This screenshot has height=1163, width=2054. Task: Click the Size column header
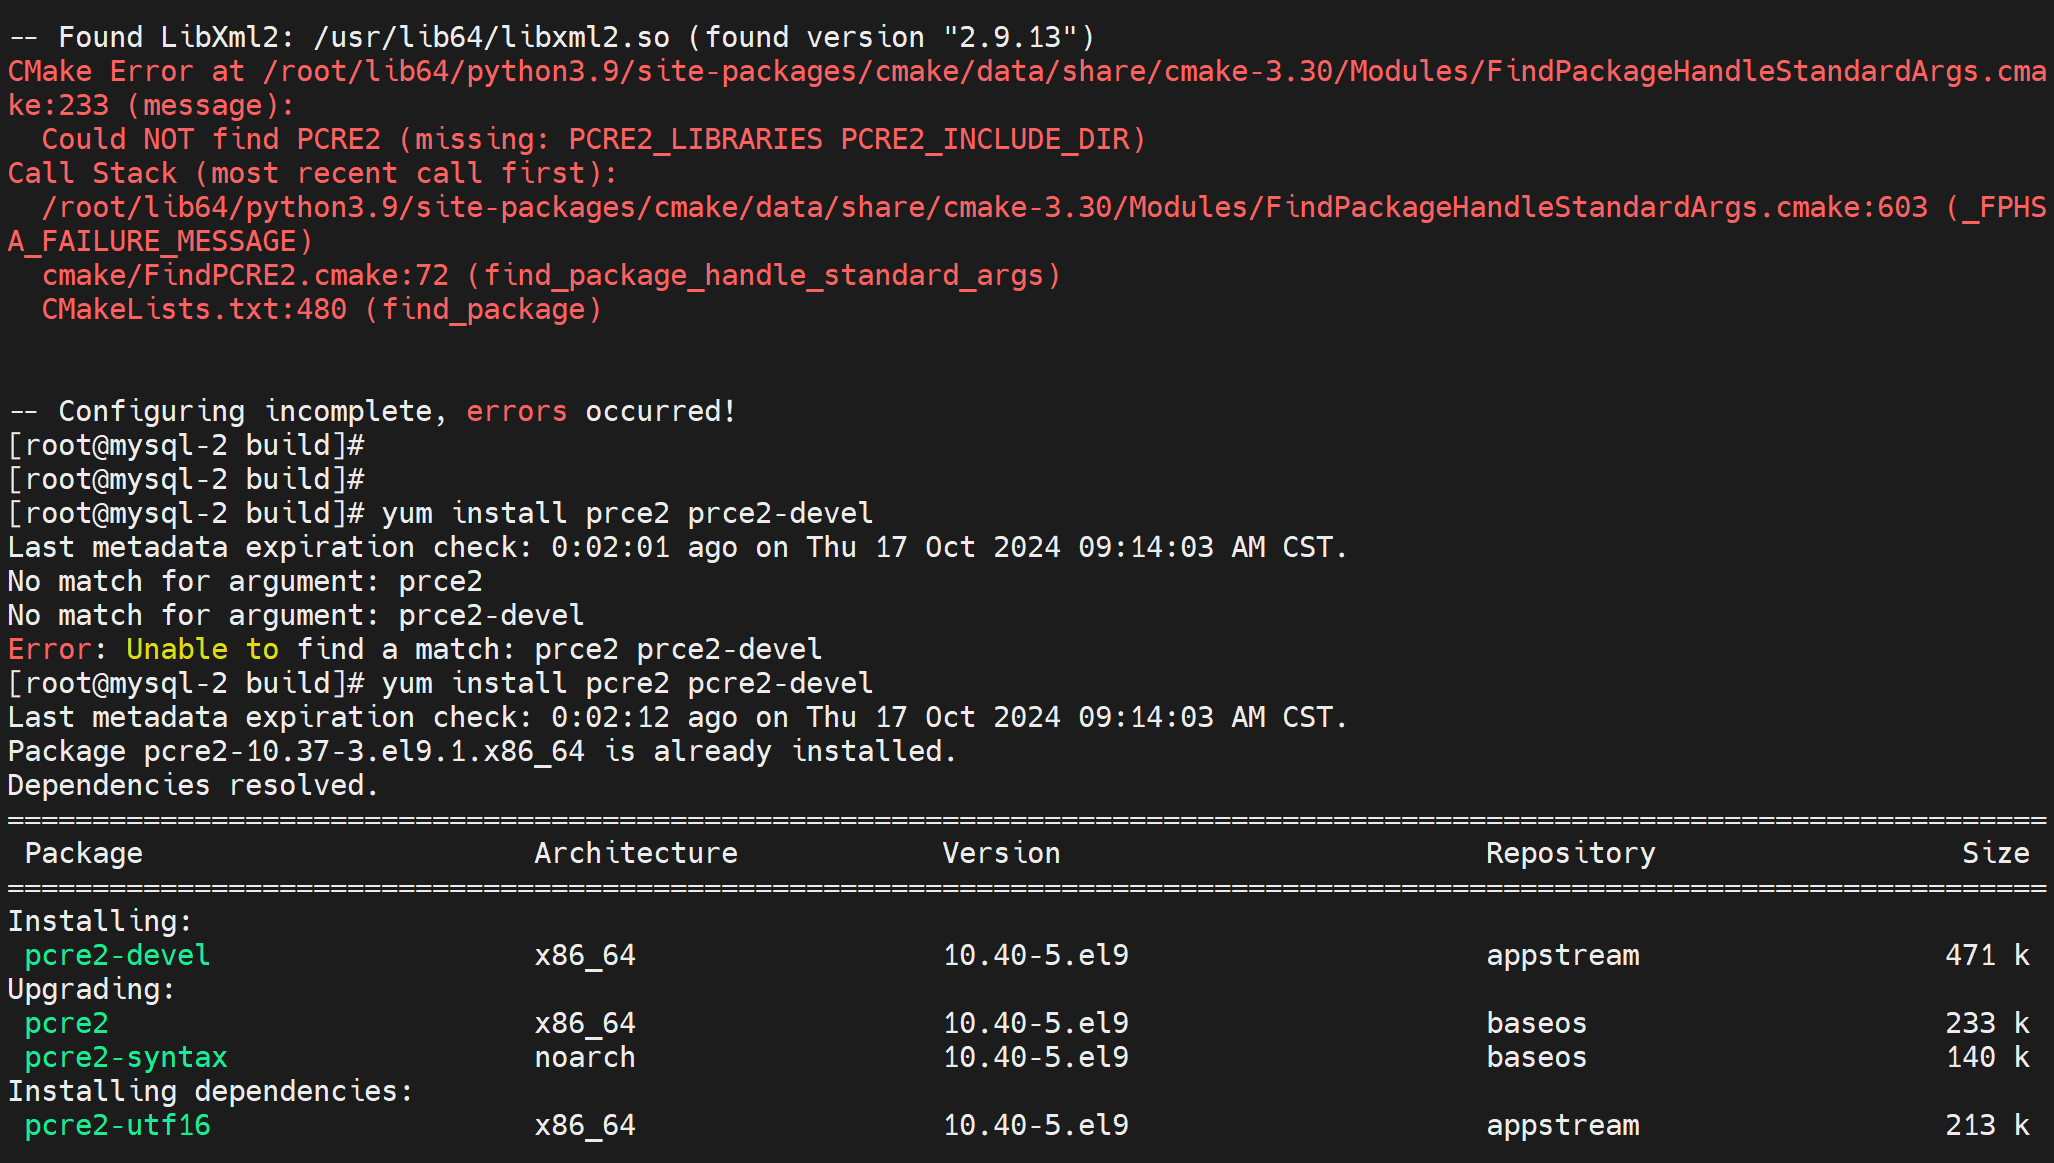tap(1995, 853)
